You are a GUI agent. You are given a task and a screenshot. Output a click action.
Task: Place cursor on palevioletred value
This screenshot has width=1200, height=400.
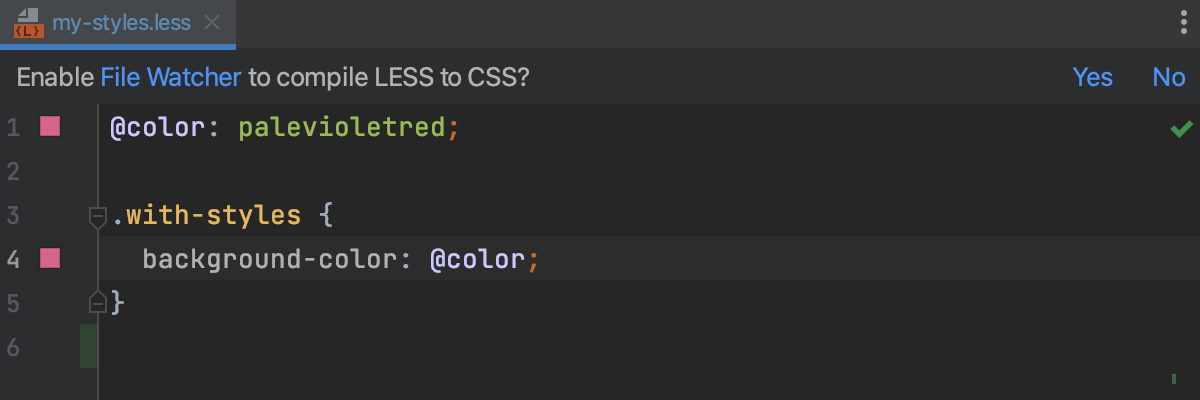[x=342, y=128]
